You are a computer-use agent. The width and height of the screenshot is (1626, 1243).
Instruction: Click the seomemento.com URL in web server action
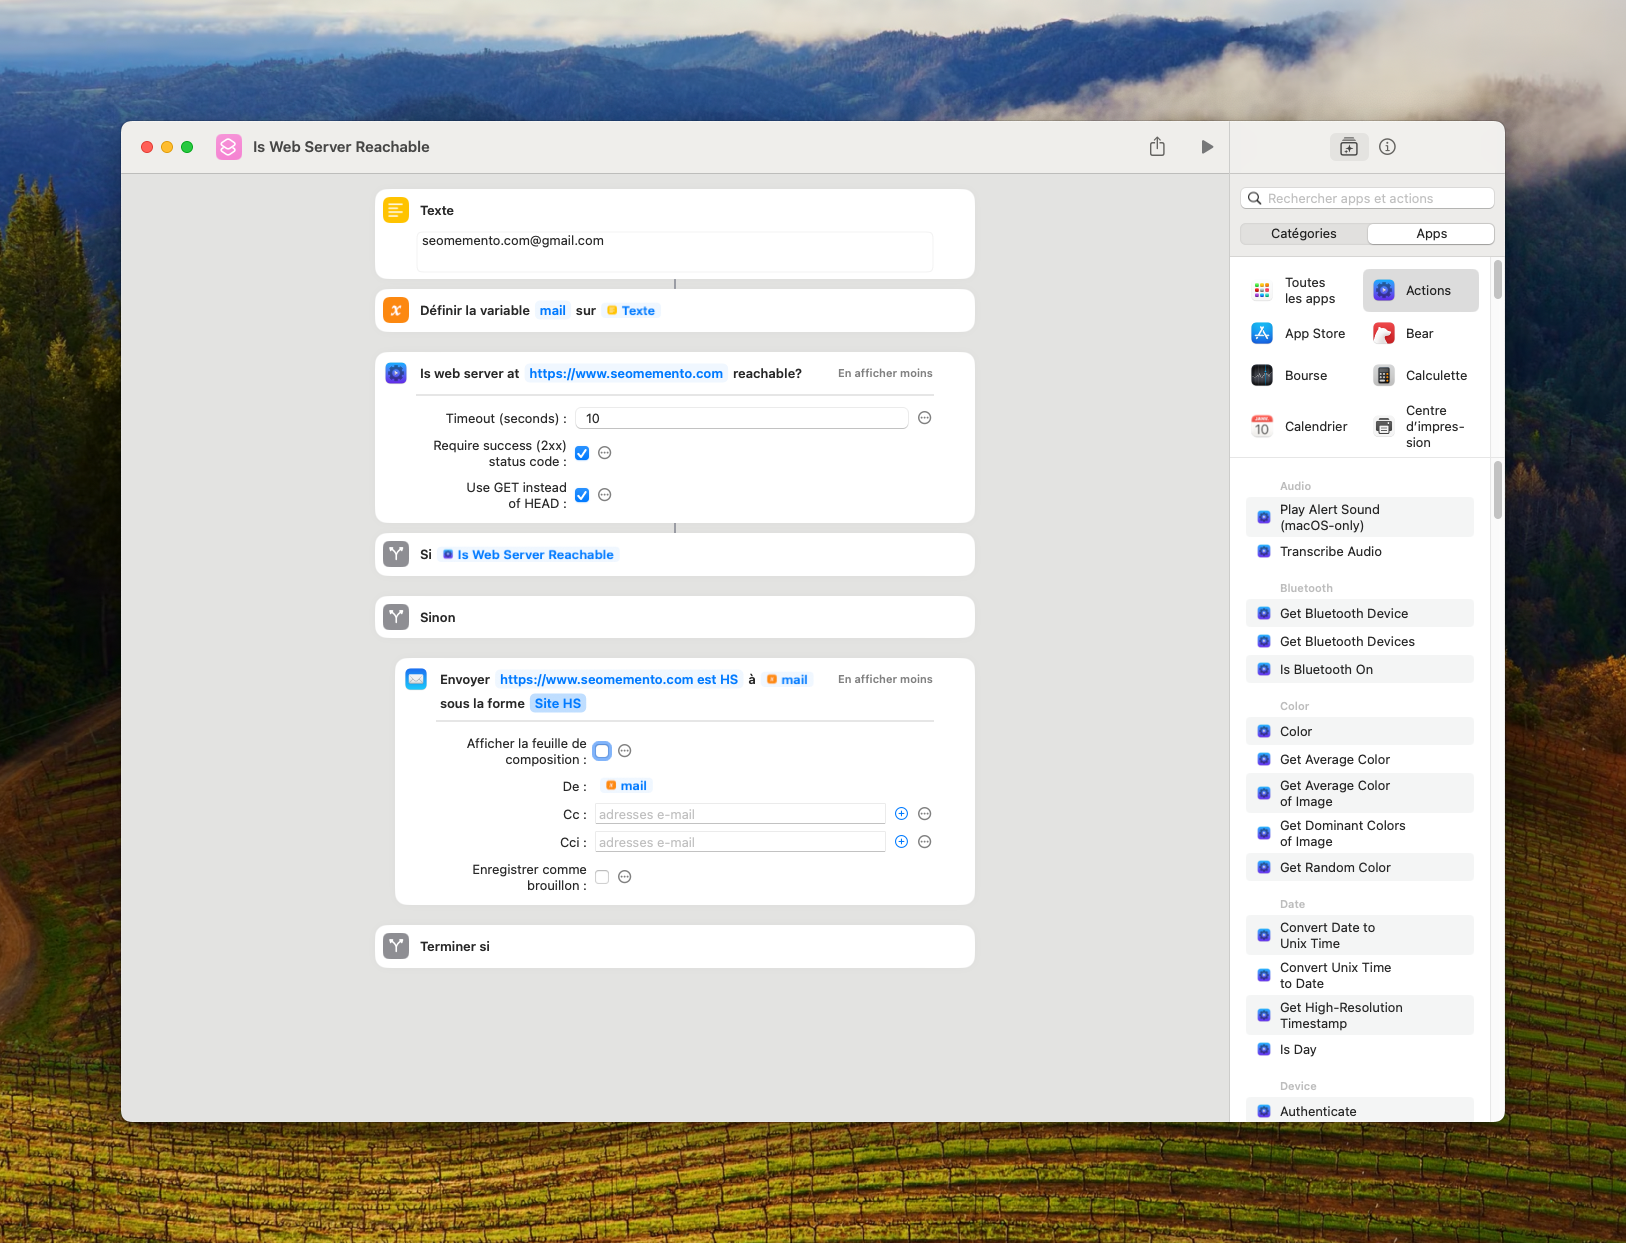(x=626, y=373)
